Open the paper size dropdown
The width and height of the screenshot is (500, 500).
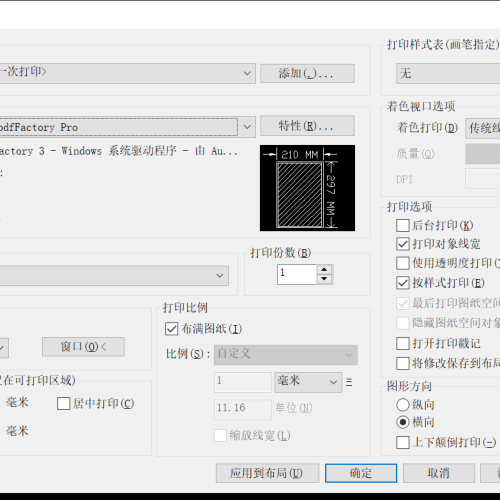pos(114,276)
